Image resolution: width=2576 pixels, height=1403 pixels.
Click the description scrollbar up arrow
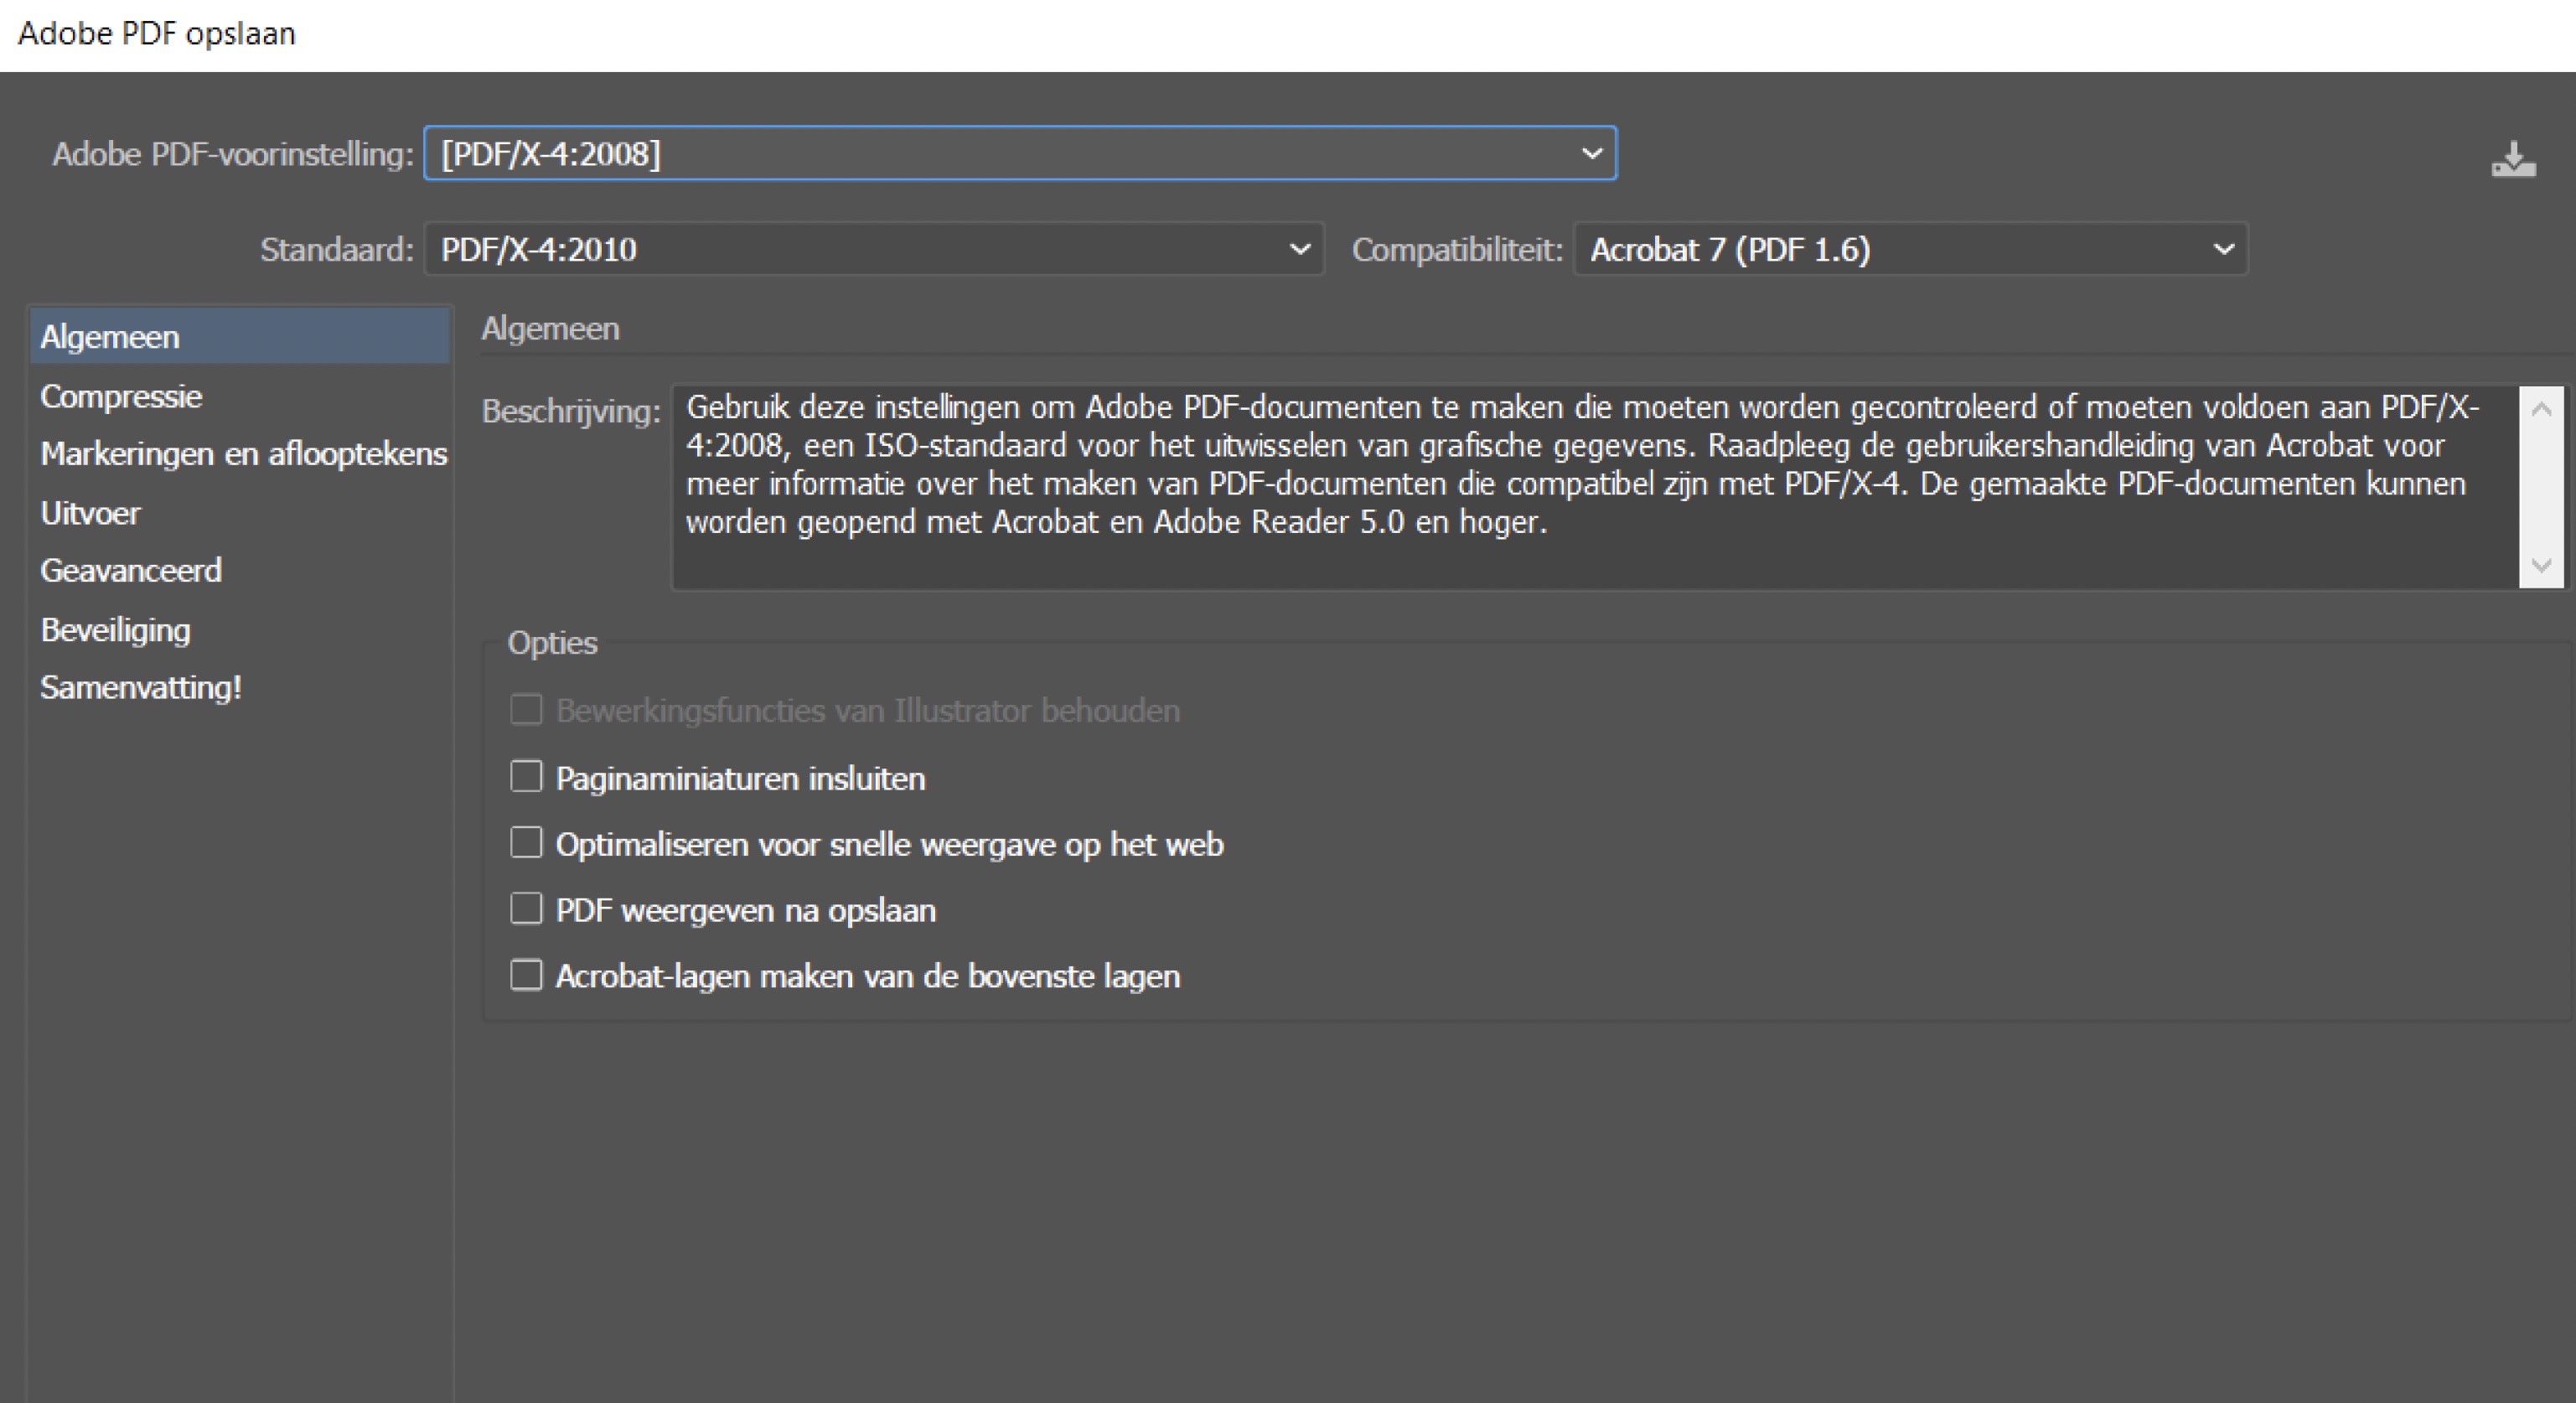(x=2541, y=409)
